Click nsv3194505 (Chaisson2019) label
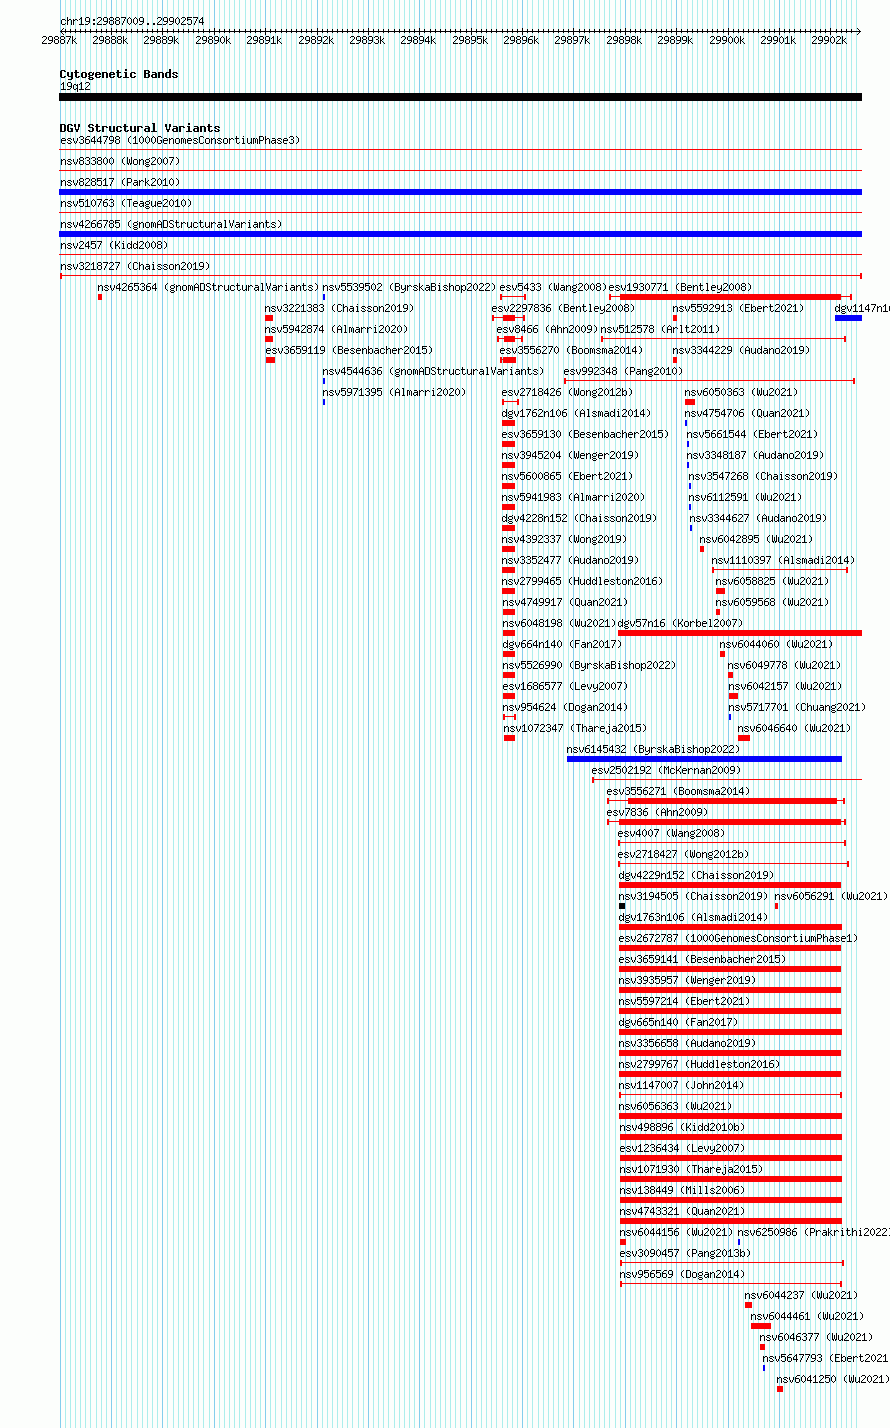Image resolution: width=890 pixels, height=1428 pixels. [x=693, y=896]
